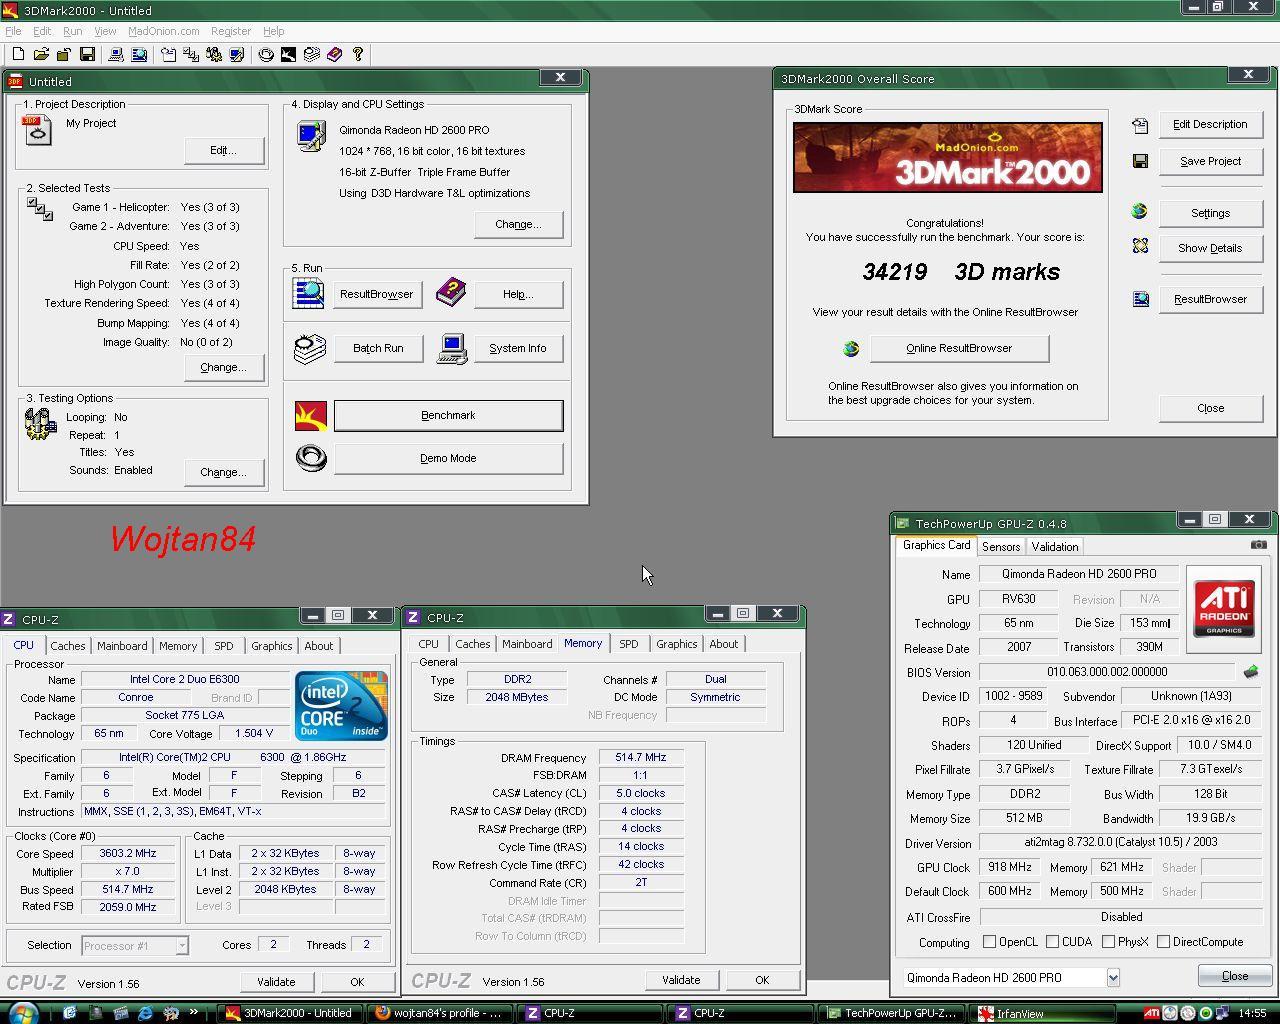Click the IrfanView taskbar button
The height and width of the screenshot is (1024, 1280).
pos(1048,1013)
